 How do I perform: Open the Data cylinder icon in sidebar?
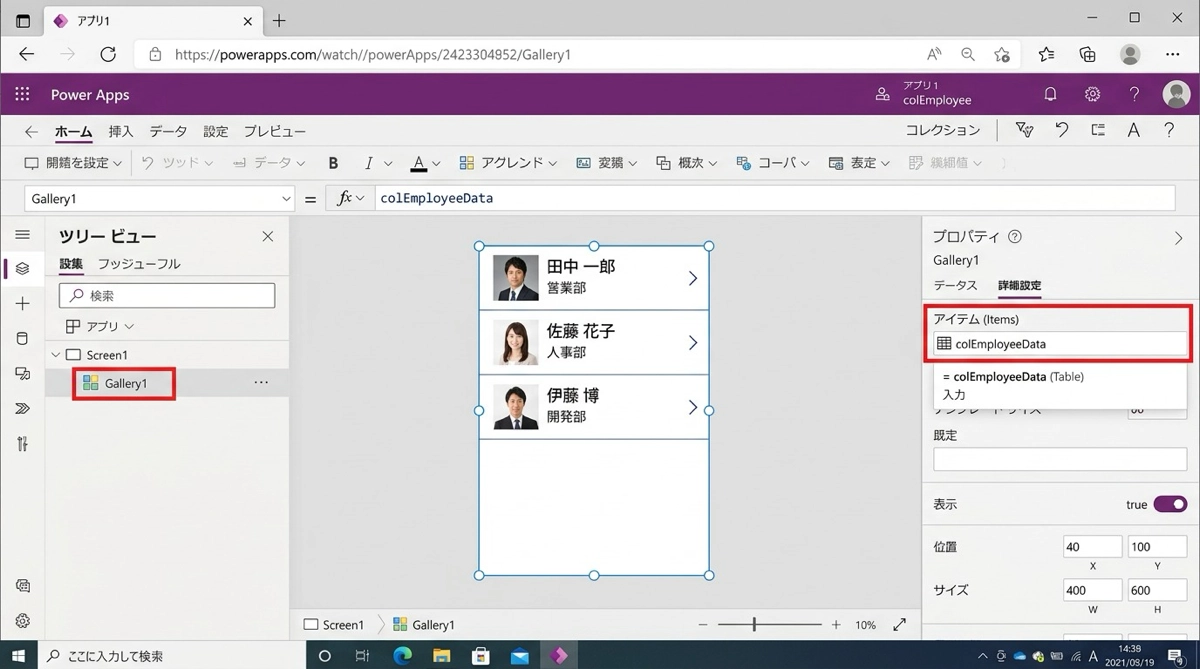click(x=23, y=339)
